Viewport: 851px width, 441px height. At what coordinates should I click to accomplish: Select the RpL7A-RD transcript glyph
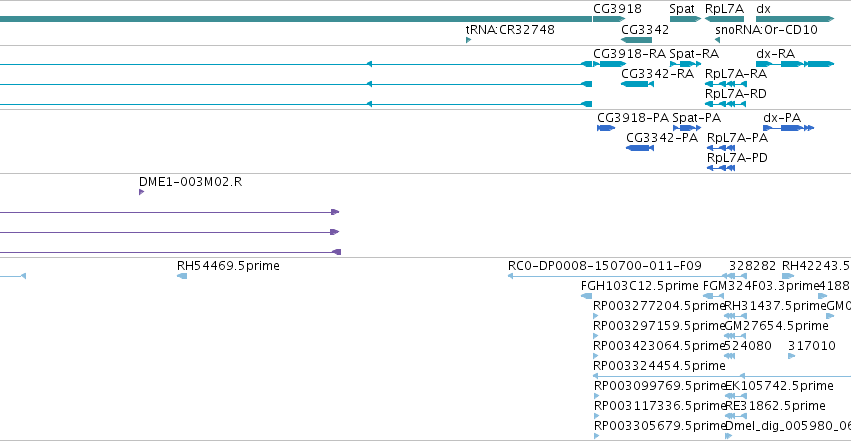pos(726,104)
